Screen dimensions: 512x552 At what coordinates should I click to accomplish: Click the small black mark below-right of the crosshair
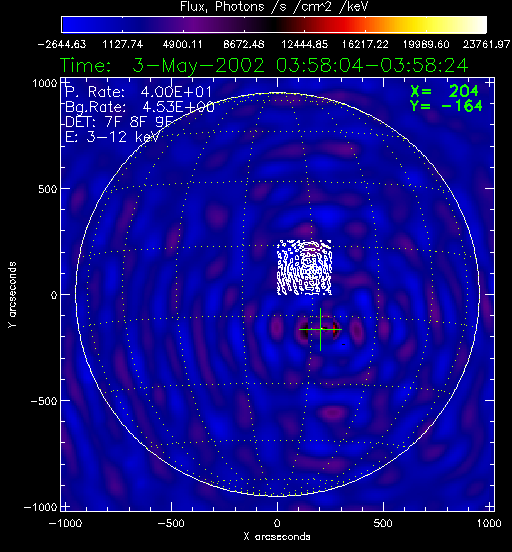click(x=344, y=344)
